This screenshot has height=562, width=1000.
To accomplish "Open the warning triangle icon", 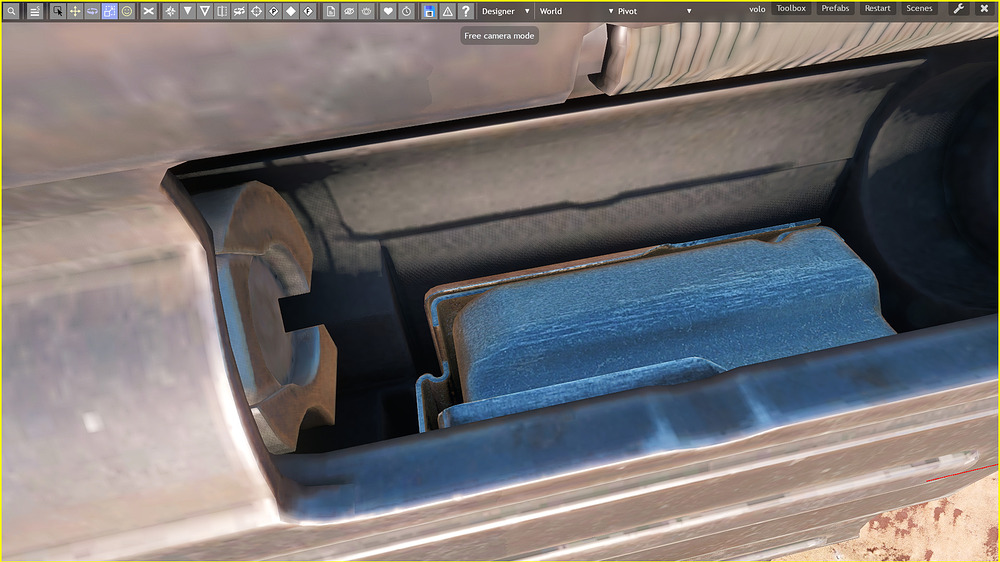I will pyautogui.click(x=448, y=11).
